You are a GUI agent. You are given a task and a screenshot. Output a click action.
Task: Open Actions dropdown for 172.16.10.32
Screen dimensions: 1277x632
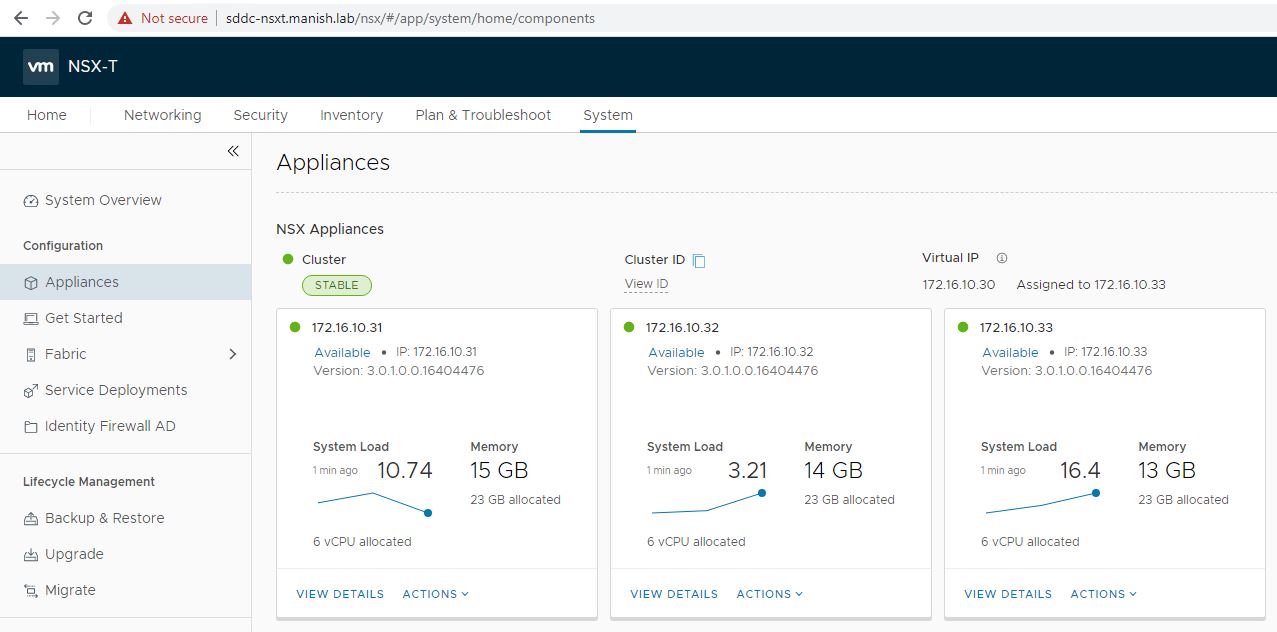click(769, 594)
